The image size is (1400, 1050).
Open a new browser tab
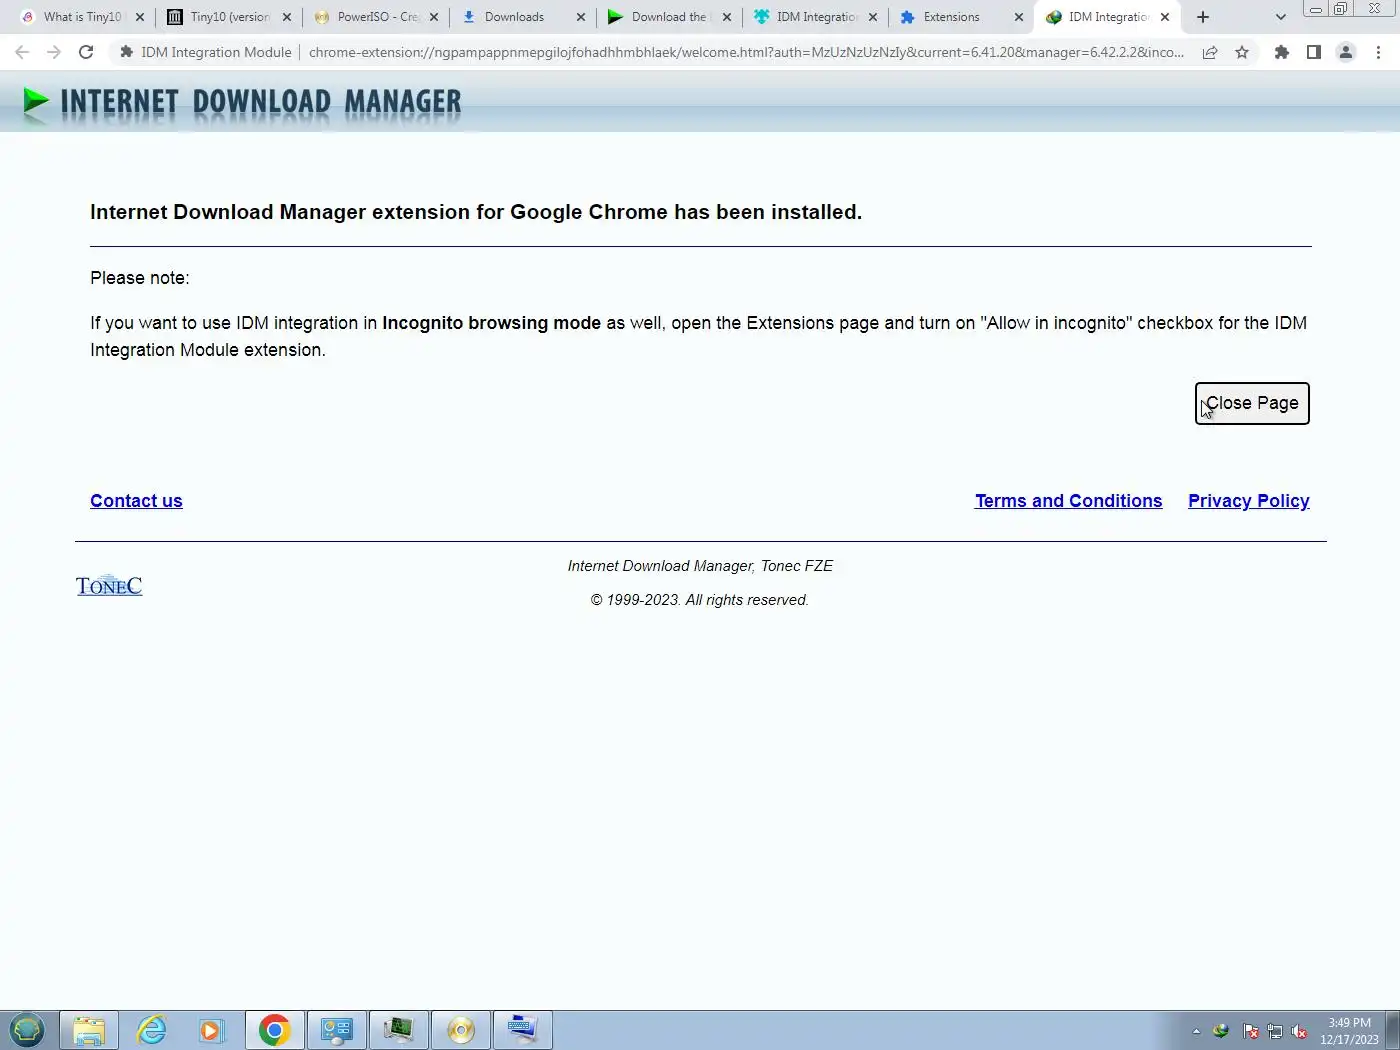pyautogui.click(x=1203, y=17)
